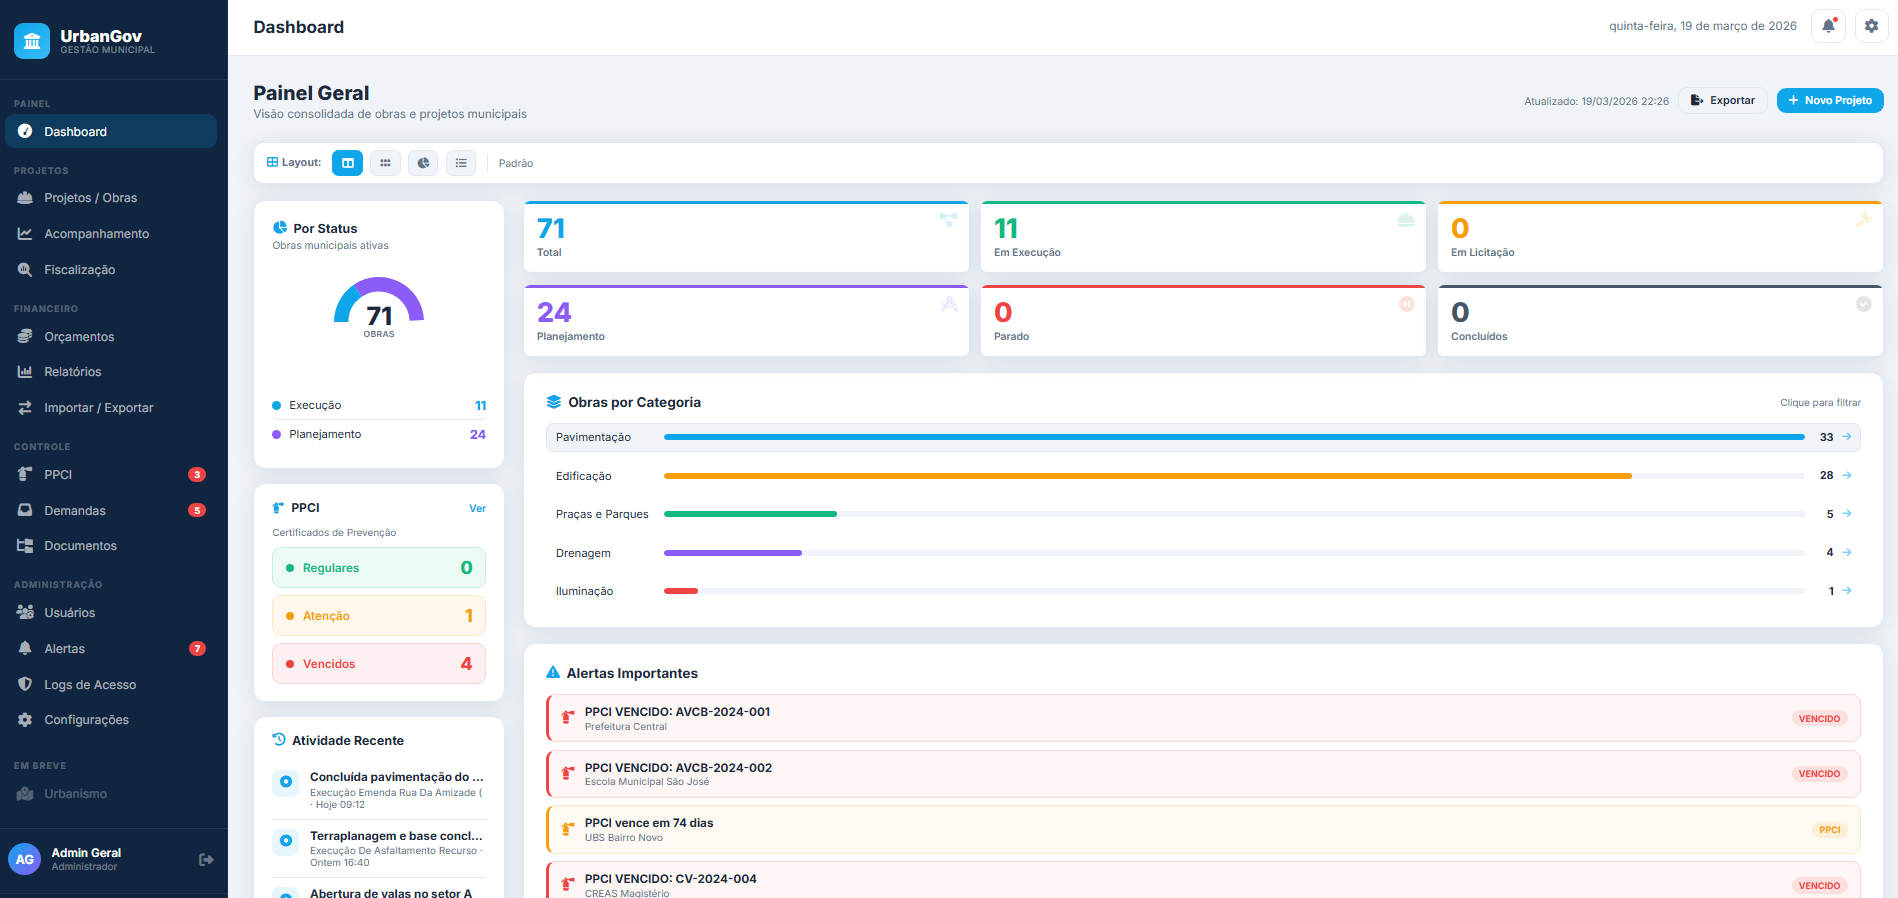Filter by Edificação category arrow
The height and width of the screenshot is (898, 1898).
coord(1847,475)
